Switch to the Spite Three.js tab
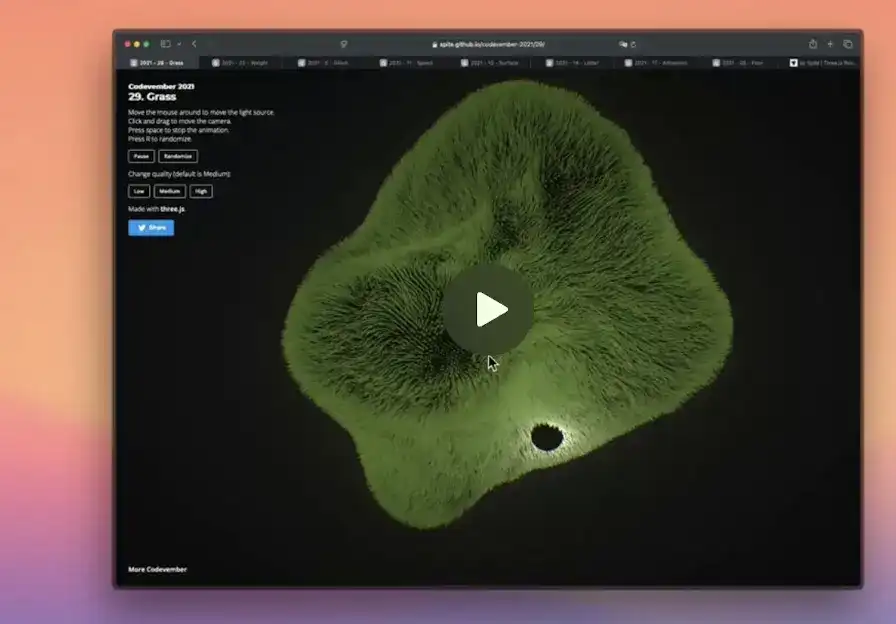The width and height of the screenshot is (896, 624). pyautogui.click(x=822, y=63)
